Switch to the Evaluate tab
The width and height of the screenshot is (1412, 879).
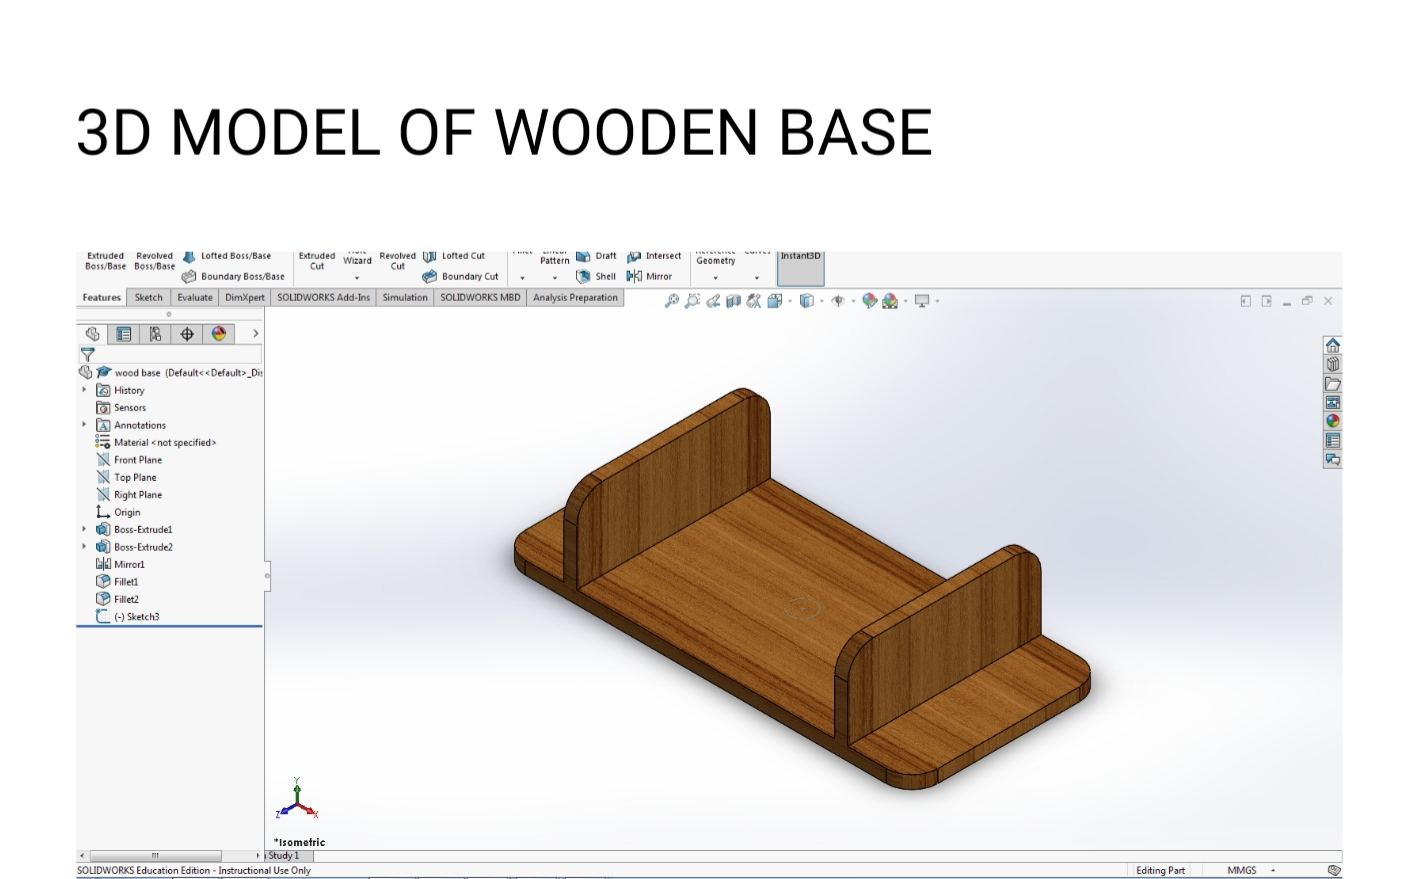pos(195,297)
